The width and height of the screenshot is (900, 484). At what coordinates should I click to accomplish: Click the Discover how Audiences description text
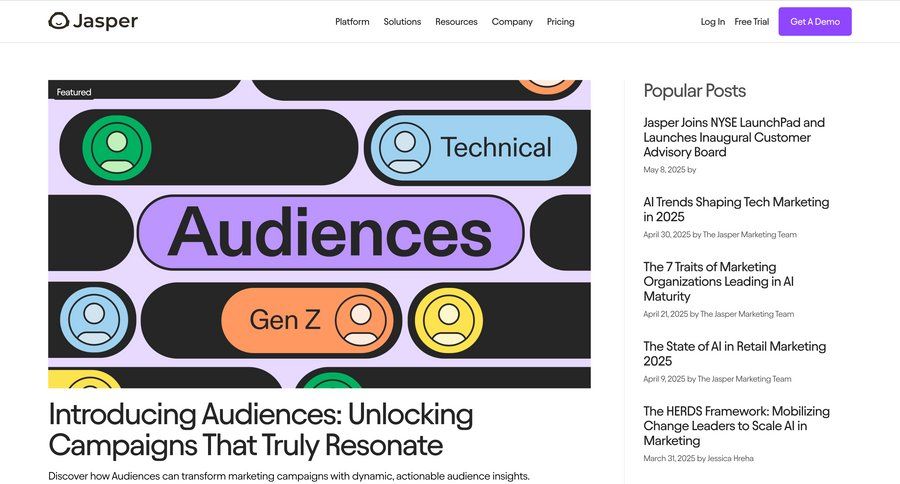click(x=289, y=476)
